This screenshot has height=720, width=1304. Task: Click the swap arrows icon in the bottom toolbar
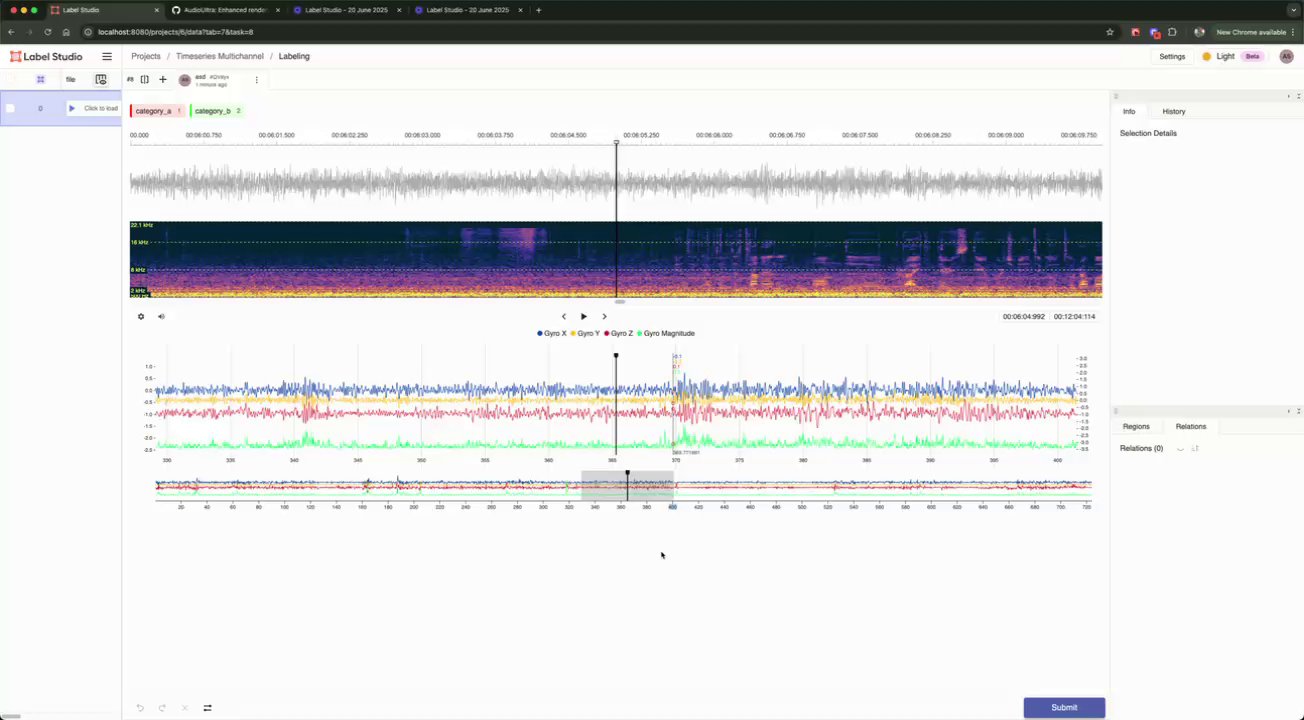[208, 708]
